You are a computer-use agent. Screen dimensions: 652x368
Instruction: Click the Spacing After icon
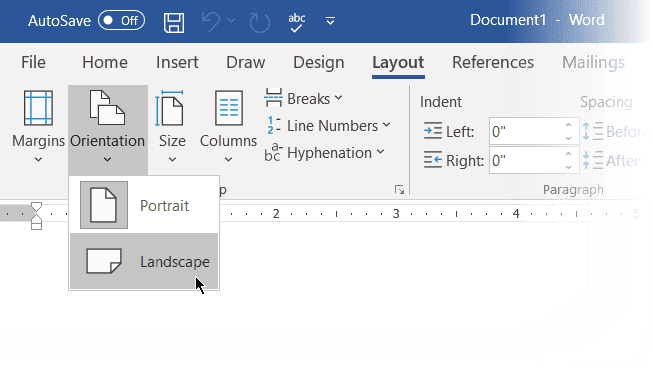coord(593,160)
